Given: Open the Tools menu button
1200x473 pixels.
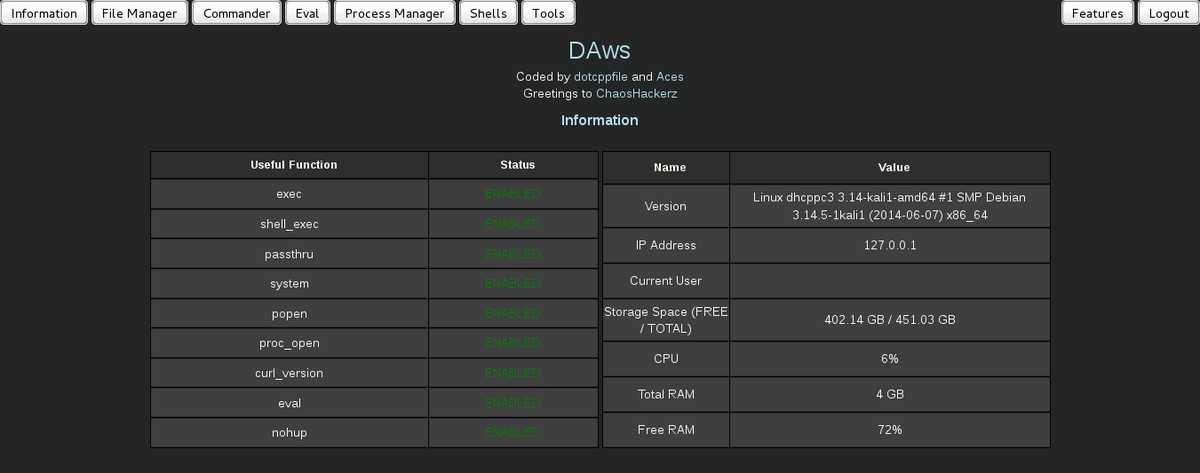Looking at the screenshot, I should pyautogui.click(x=548, y=13).
